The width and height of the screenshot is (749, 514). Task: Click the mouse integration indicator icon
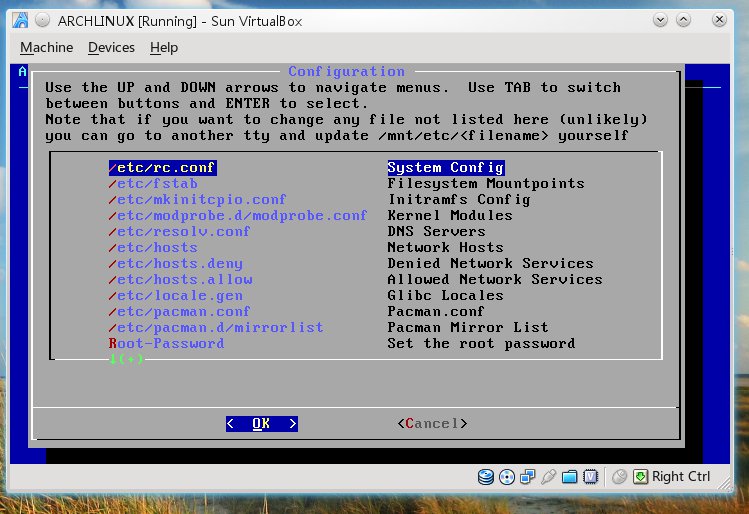(619, 476)
